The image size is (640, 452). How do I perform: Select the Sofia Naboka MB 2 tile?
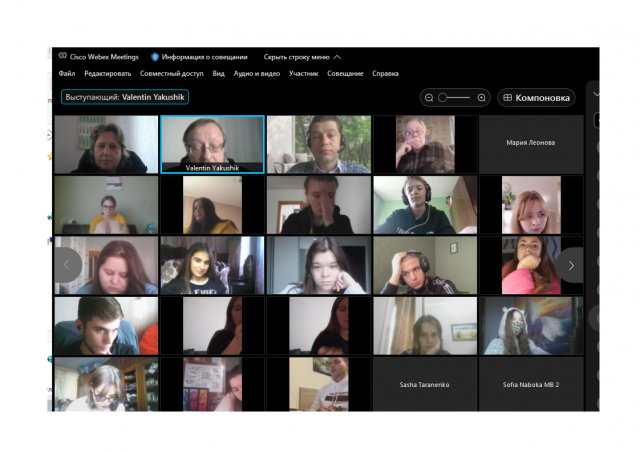click(x=531, y=384)
